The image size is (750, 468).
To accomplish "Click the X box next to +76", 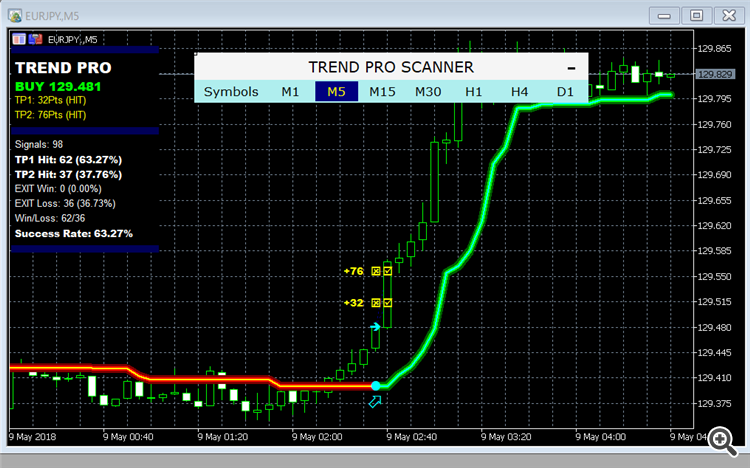I will click(376, 271).
